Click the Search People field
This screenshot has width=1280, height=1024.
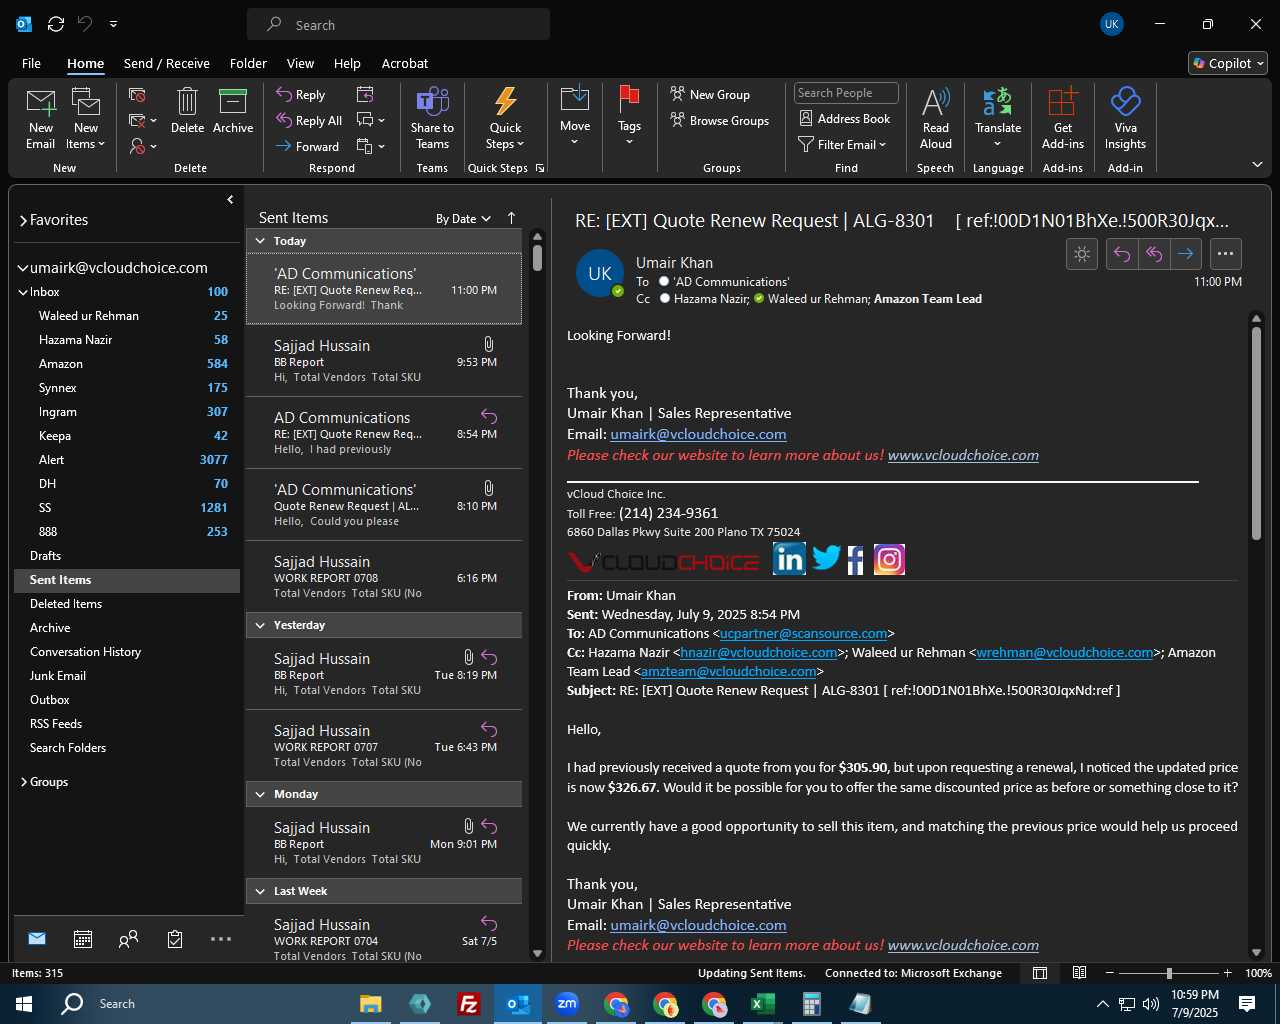pyautogui.click(x=846, y=93)
